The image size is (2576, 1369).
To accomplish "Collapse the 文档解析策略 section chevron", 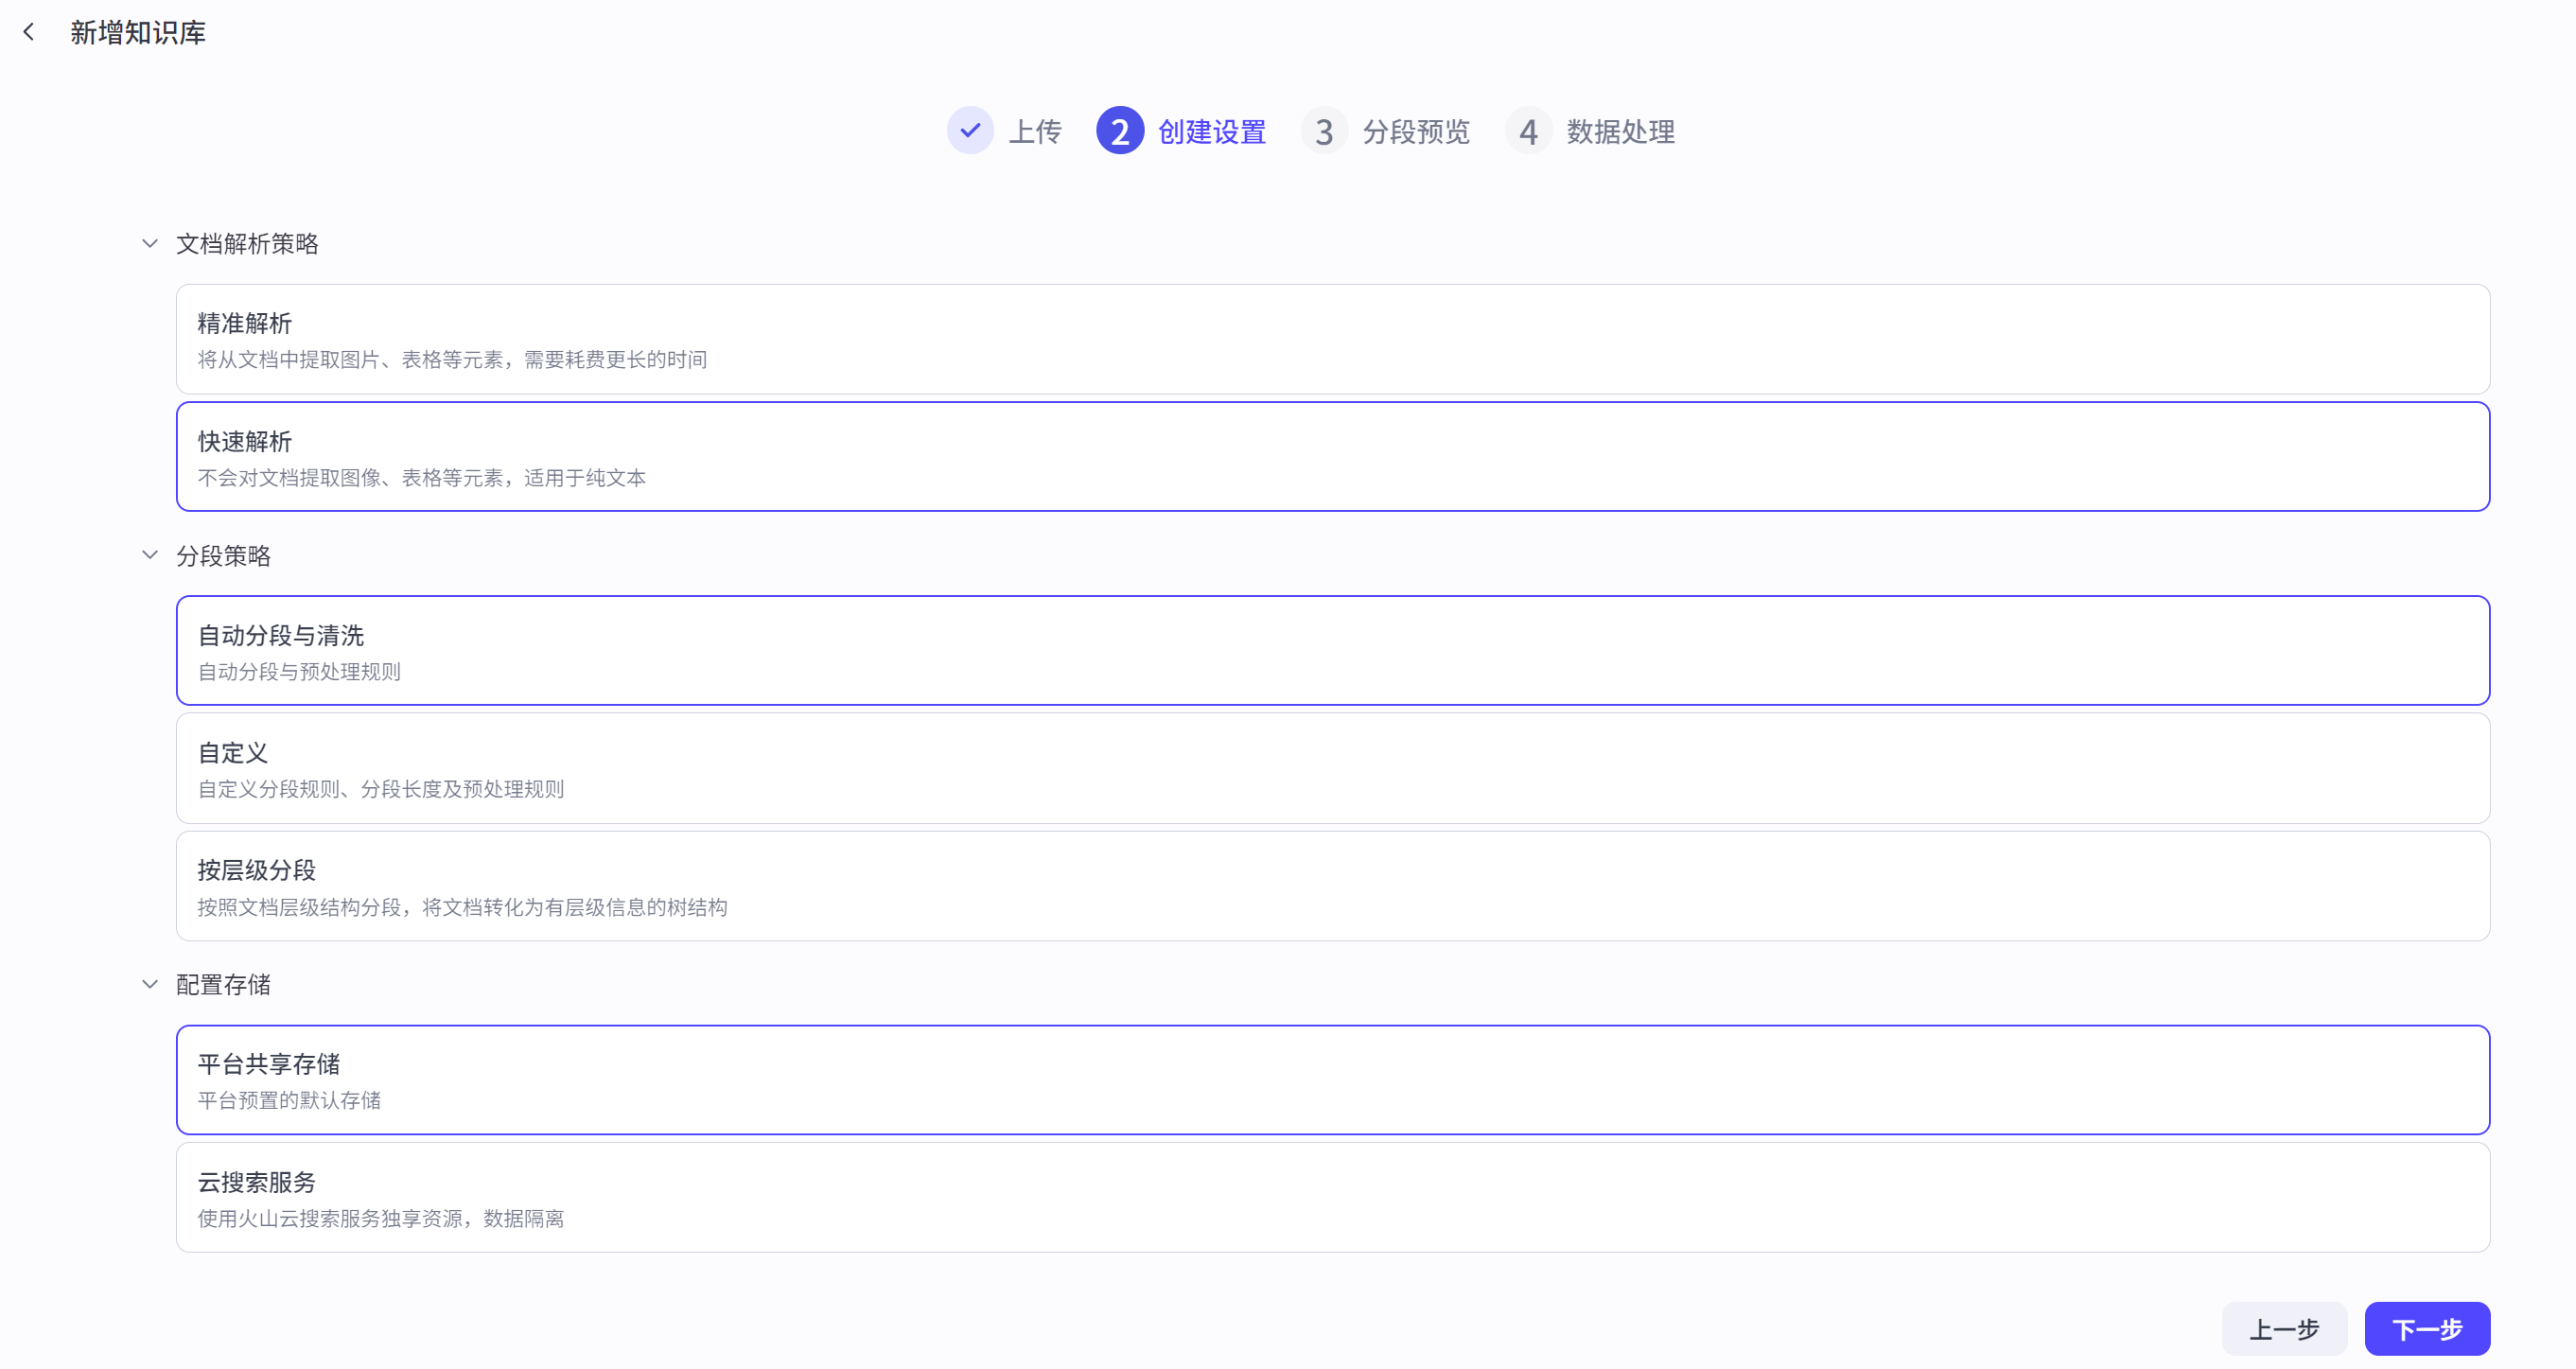I will 150,243.
